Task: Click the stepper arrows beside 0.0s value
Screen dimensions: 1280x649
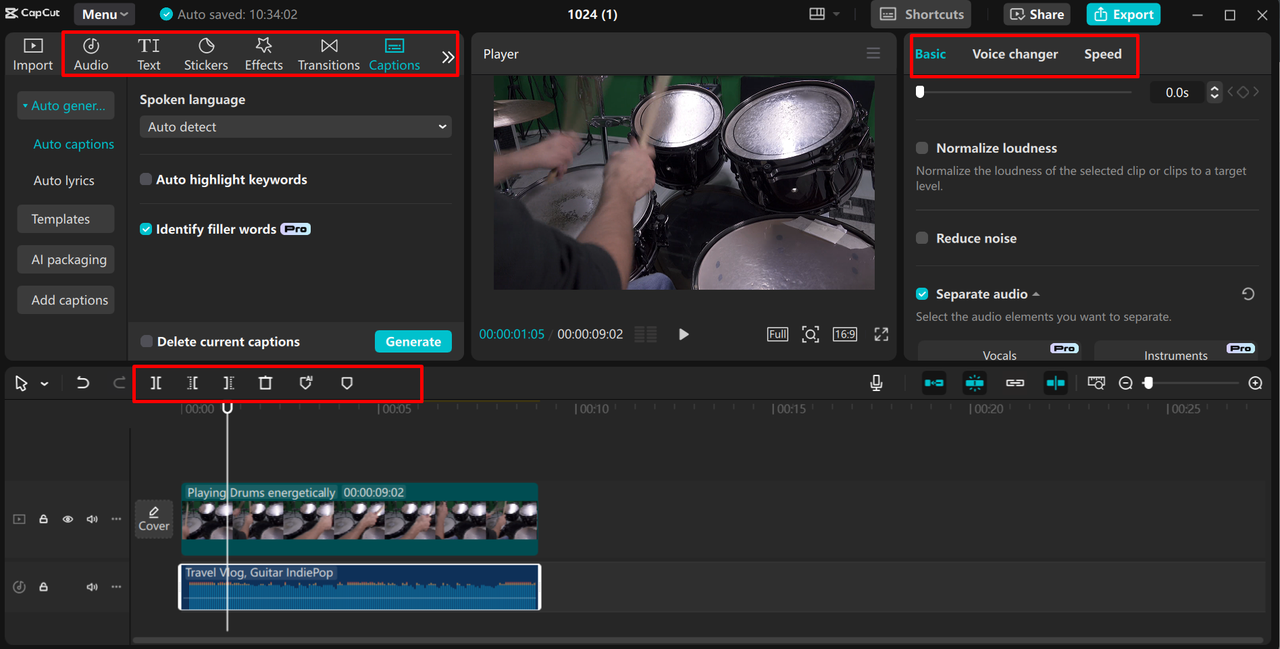Action: 1214,92
